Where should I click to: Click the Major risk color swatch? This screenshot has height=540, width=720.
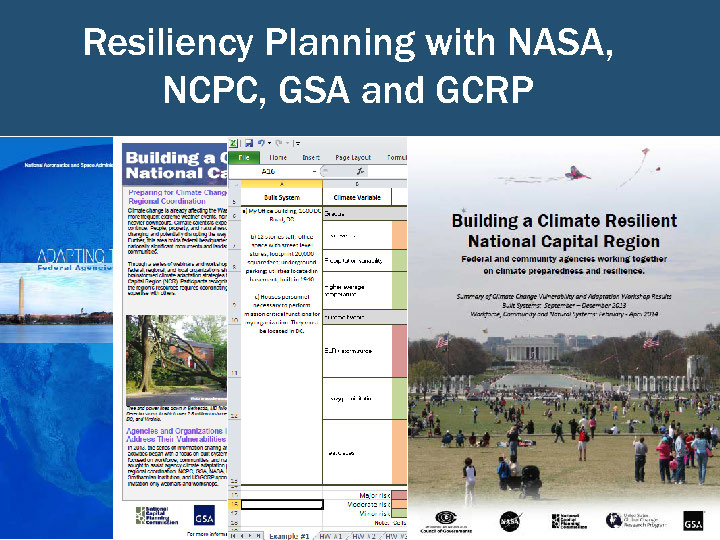pyautogui.click(x=399, y=496)
